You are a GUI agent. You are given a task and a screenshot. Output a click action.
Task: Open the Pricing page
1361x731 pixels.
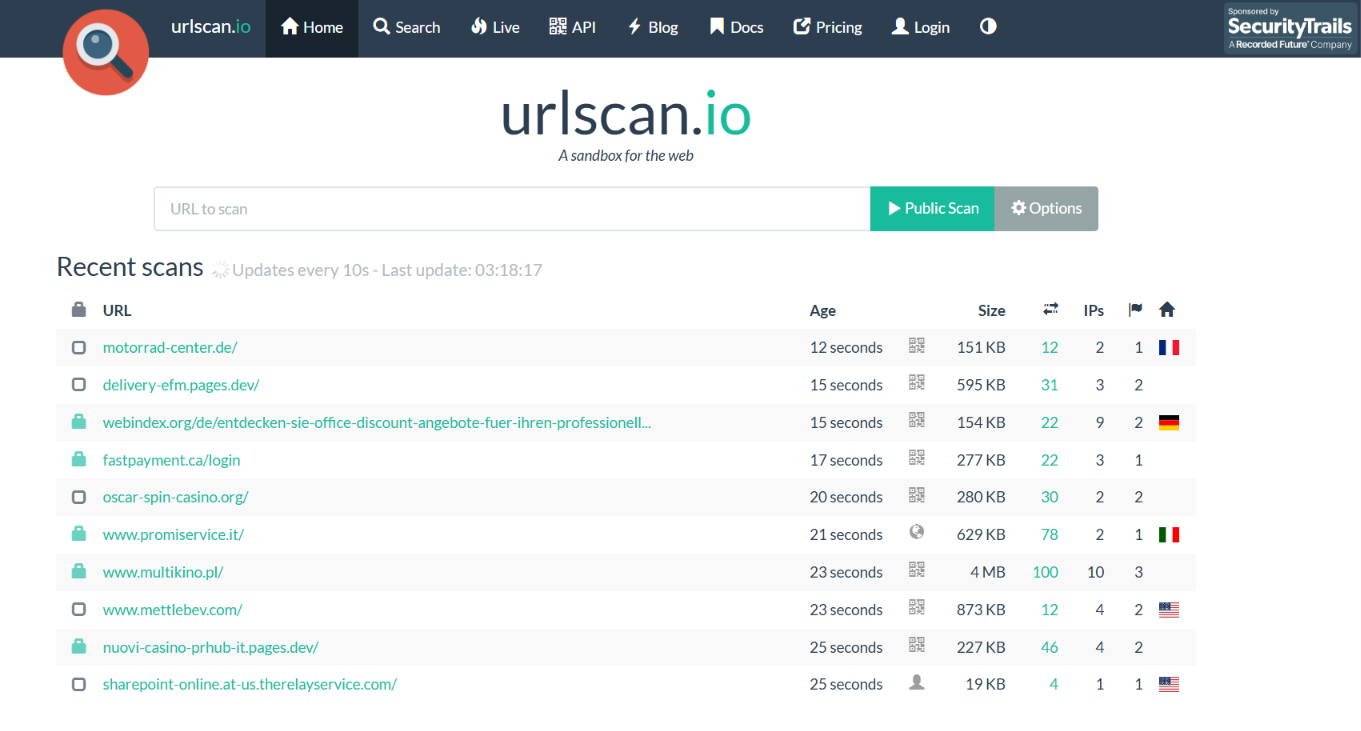[827, 28]
